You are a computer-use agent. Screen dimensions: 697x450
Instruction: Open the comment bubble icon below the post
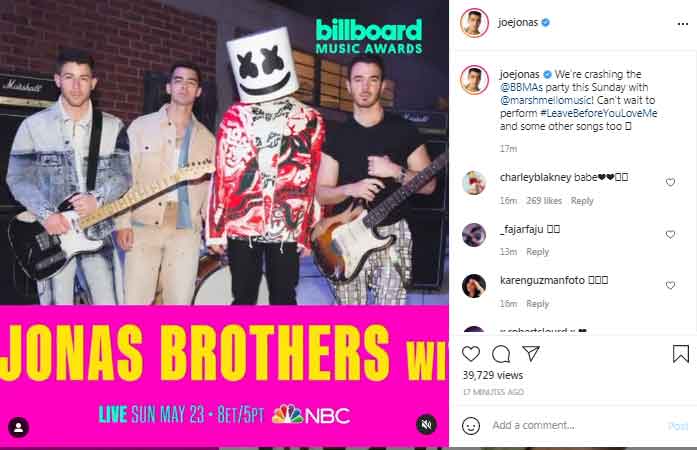(x=501, y=354)
